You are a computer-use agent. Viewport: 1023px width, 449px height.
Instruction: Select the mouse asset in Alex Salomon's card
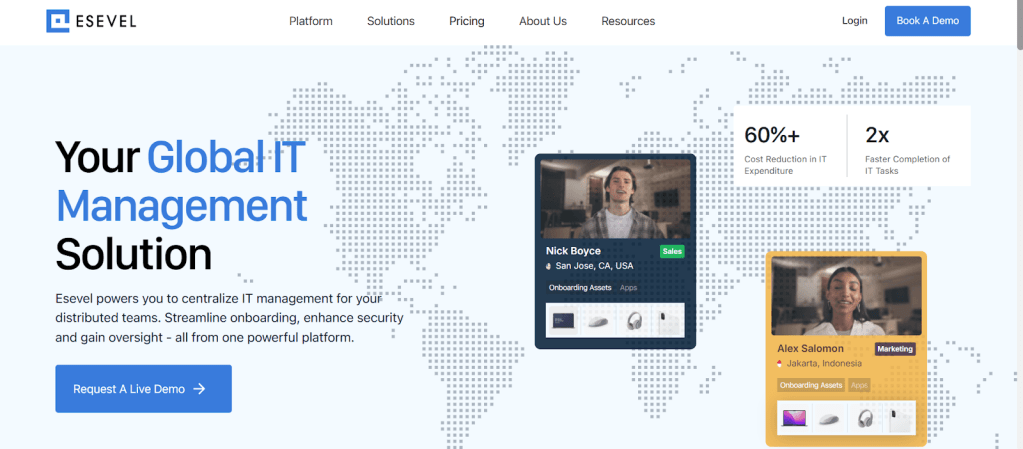pyautogui.click(x=829, y=418)
